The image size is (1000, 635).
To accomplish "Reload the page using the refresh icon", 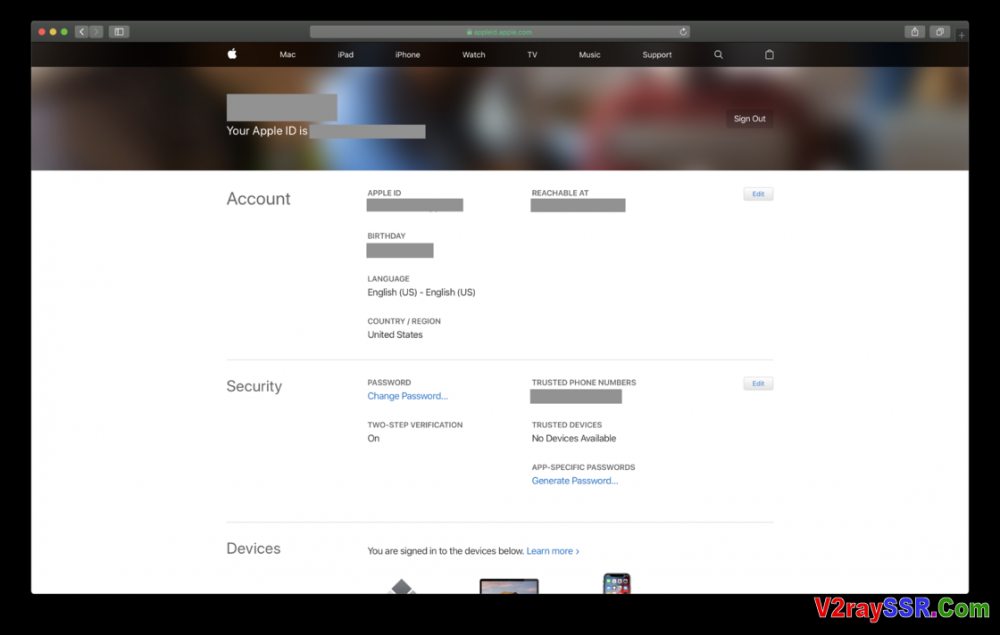I will coord(683,32).
